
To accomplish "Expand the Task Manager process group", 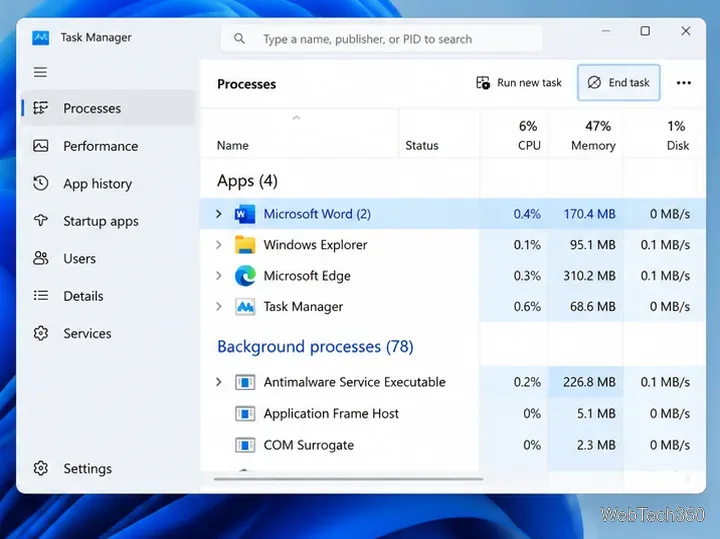I will [x=219, y=306].
